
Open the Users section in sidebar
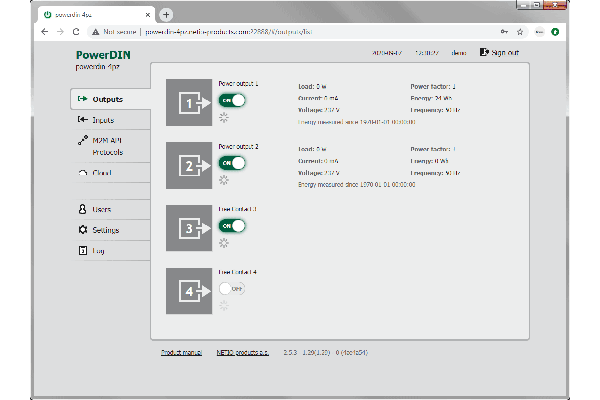point(111,209)
